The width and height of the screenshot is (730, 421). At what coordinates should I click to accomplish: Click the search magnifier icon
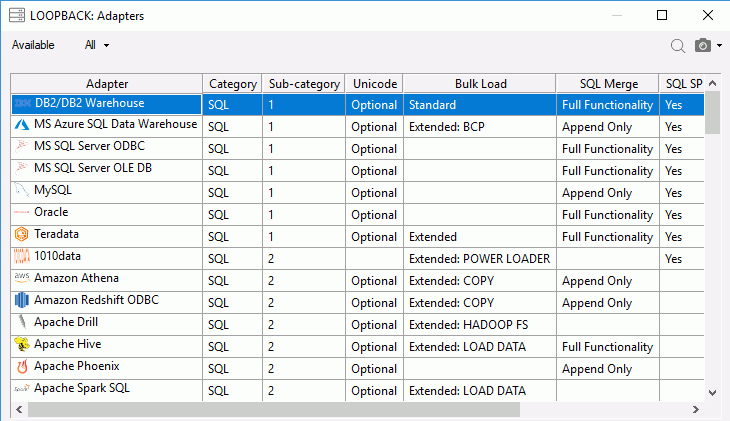[677, 46]
